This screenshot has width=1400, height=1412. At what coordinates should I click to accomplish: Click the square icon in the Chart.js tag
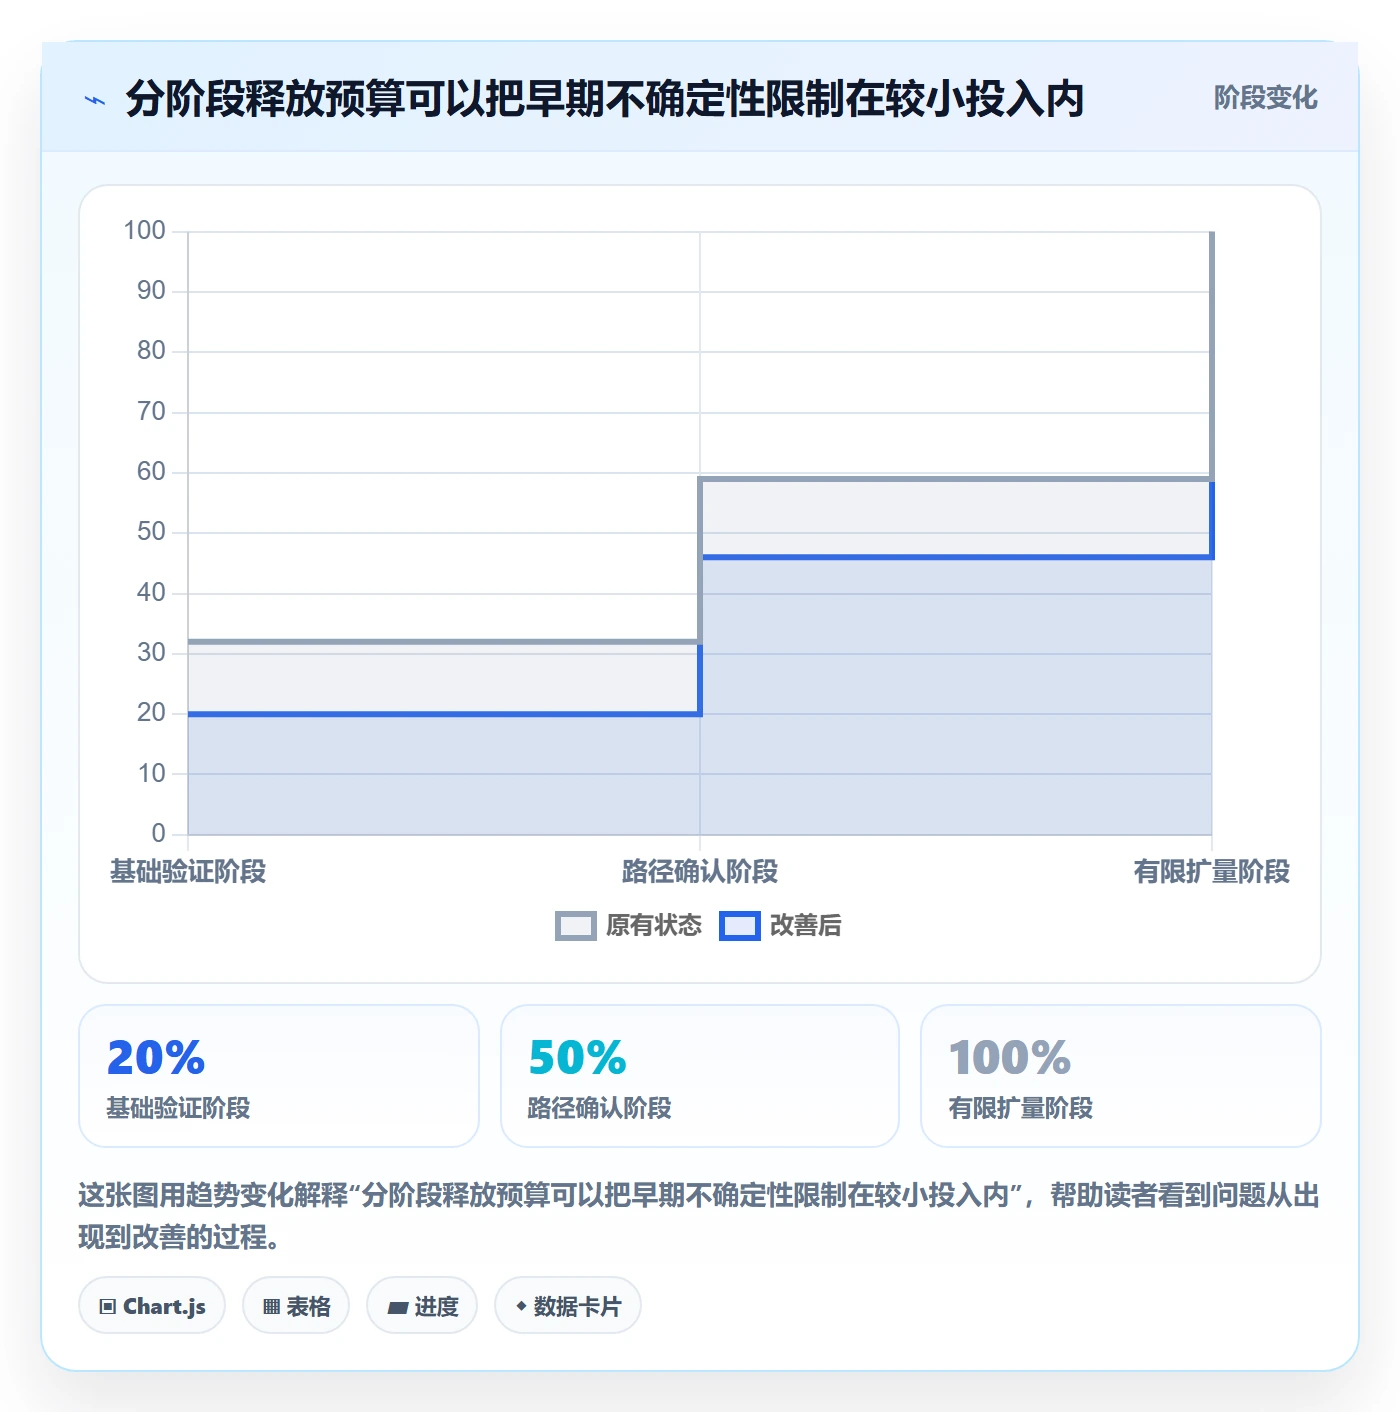[x=108, y=1307]
